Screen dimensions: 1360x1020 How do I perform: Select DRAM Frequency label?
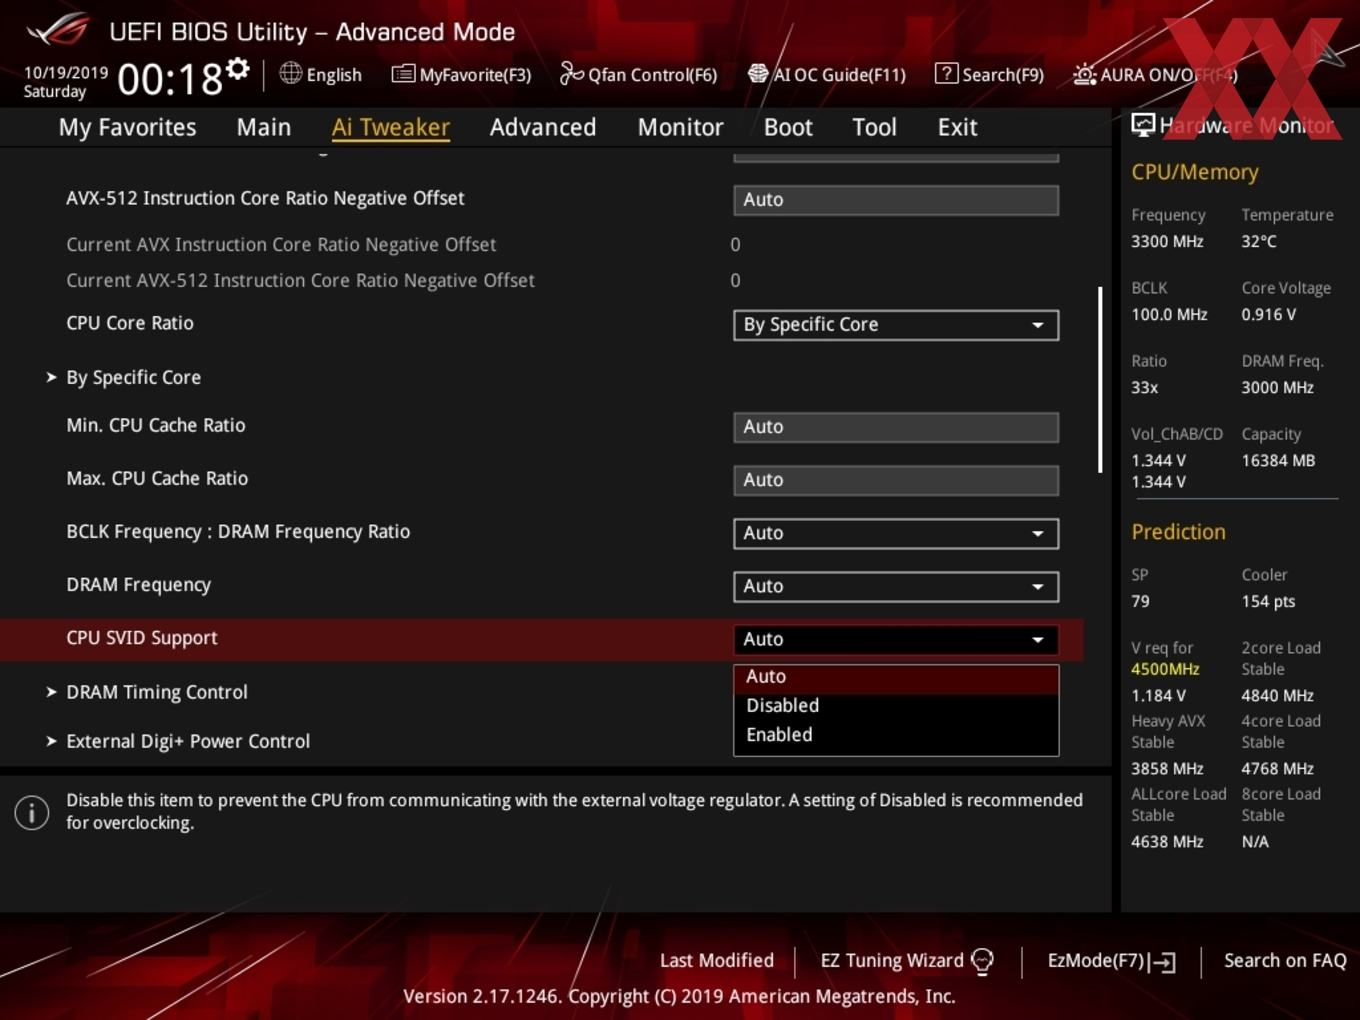pyautogui.click(x=139, y=585)
